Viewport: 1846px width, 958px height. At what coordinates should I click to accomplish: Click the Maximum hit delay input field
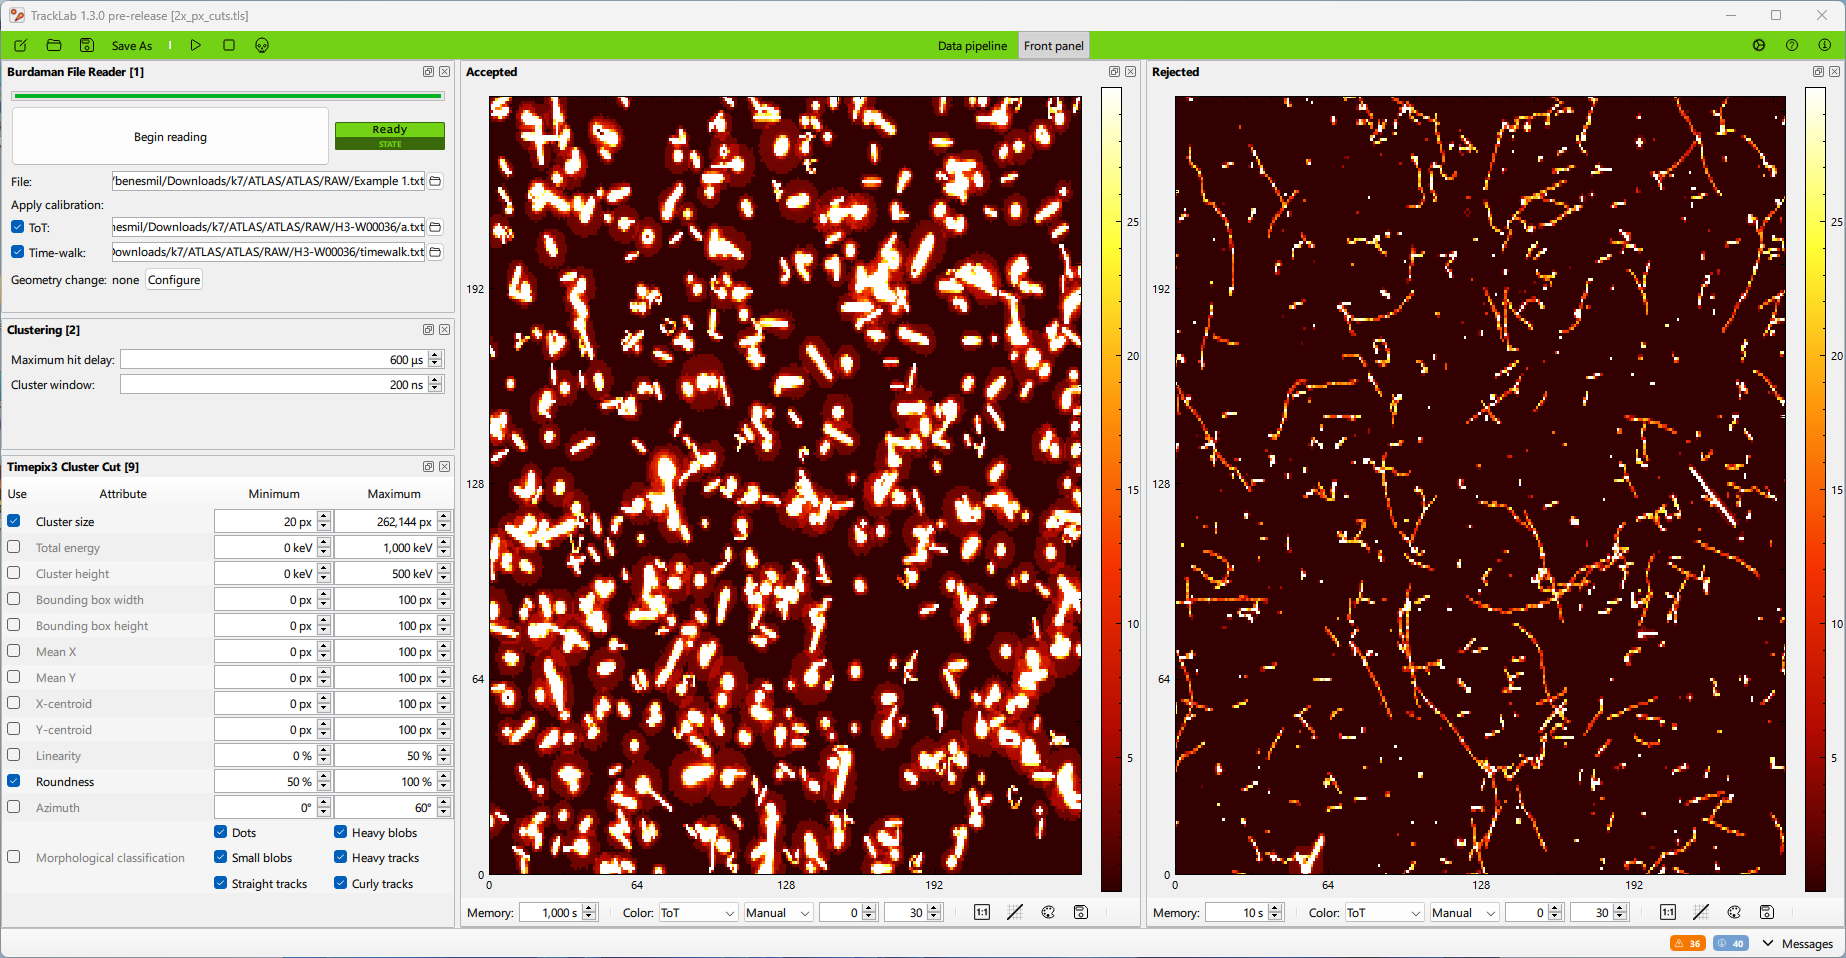[x=272, y=360]
